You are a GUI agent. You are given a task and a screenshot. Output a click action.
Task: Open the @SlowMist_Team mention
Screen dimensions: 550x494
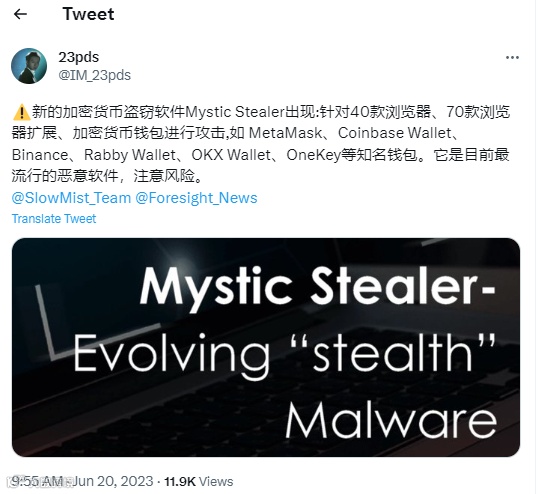click(71, 198)
